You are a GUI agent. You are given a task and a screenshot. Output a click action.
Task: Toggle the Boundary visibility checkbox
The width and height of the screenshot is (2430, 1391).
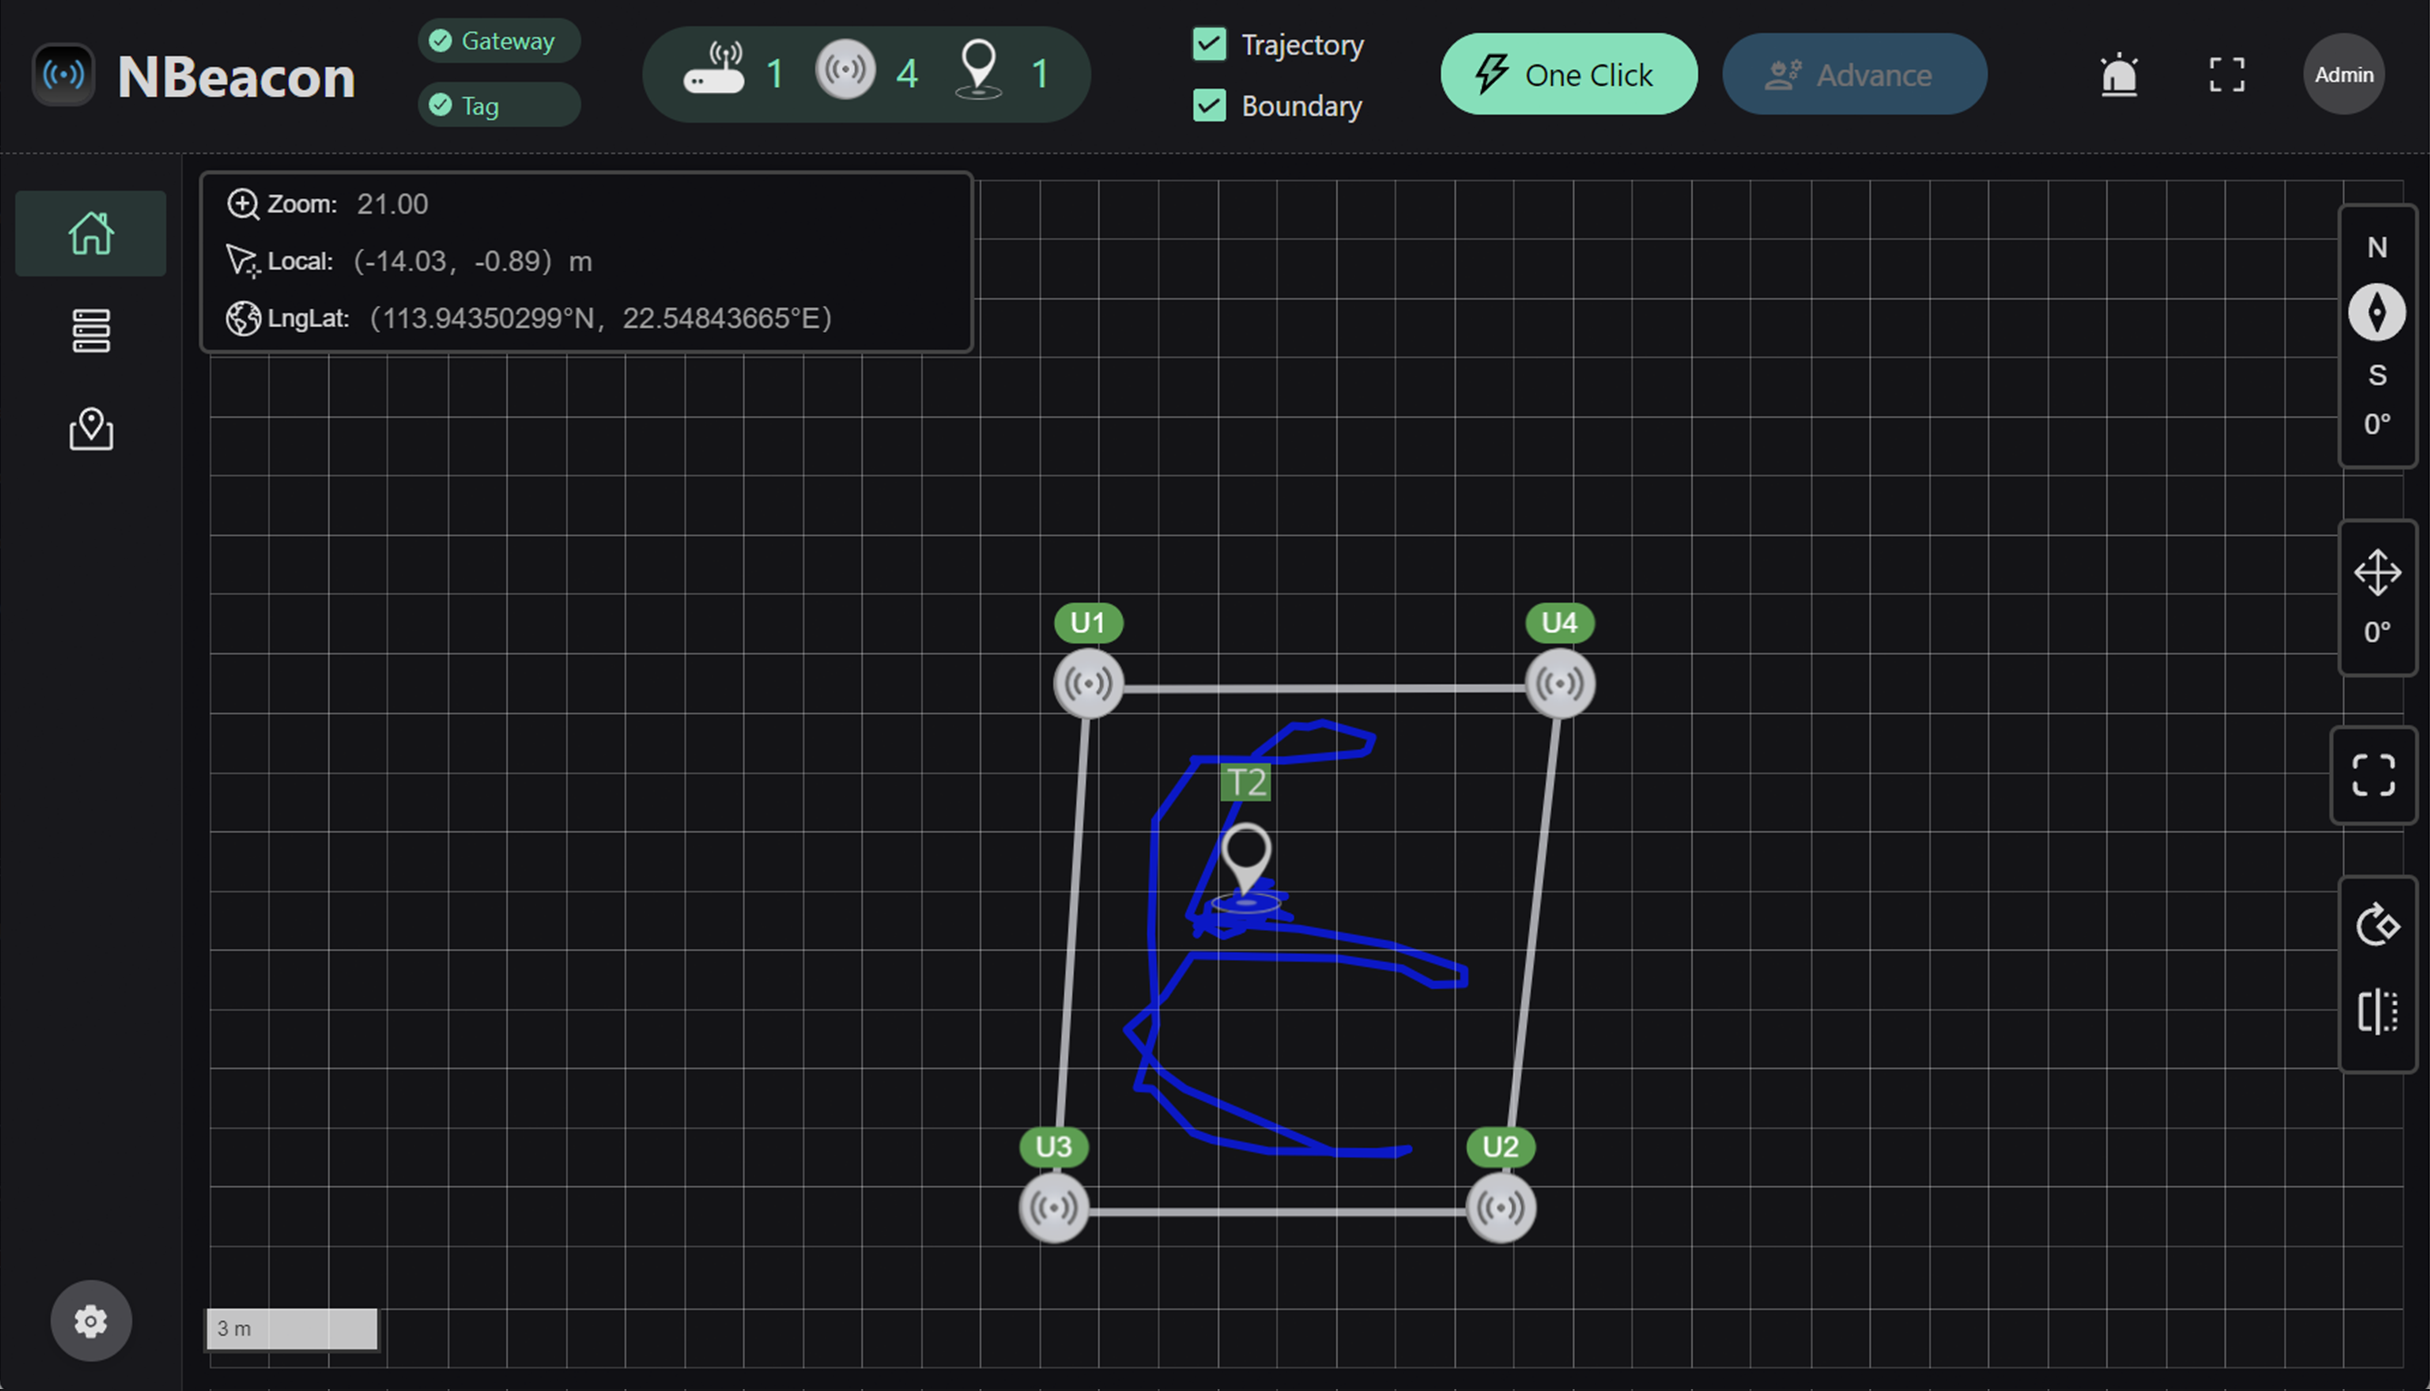1208,104
